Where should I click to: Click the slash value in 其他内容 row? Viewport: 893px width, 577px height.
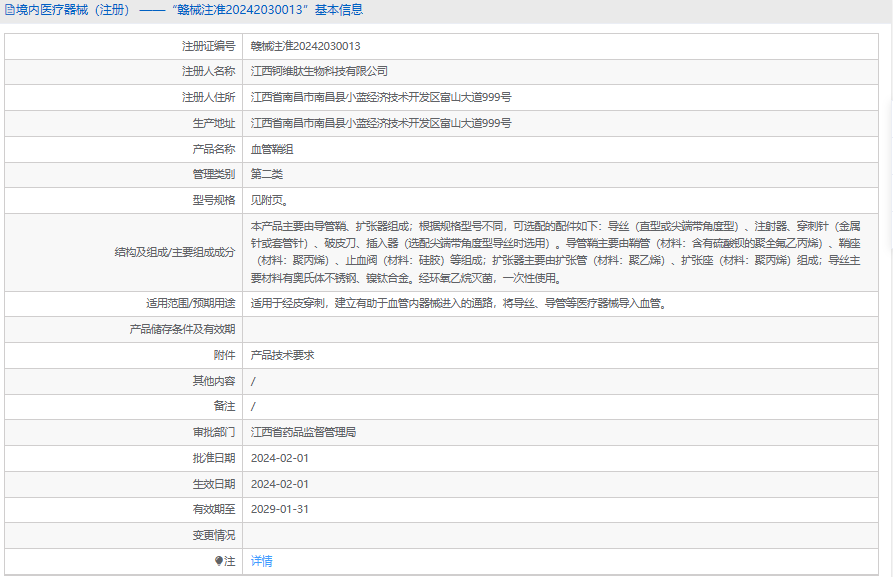pyautogui.click(x=253, y=381)
